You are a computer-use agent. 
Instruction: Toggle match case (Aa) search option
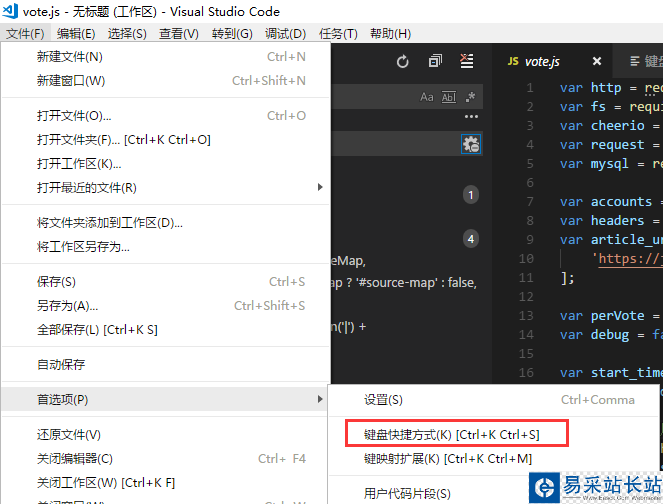pyautogui.click(x=427, y=97)
